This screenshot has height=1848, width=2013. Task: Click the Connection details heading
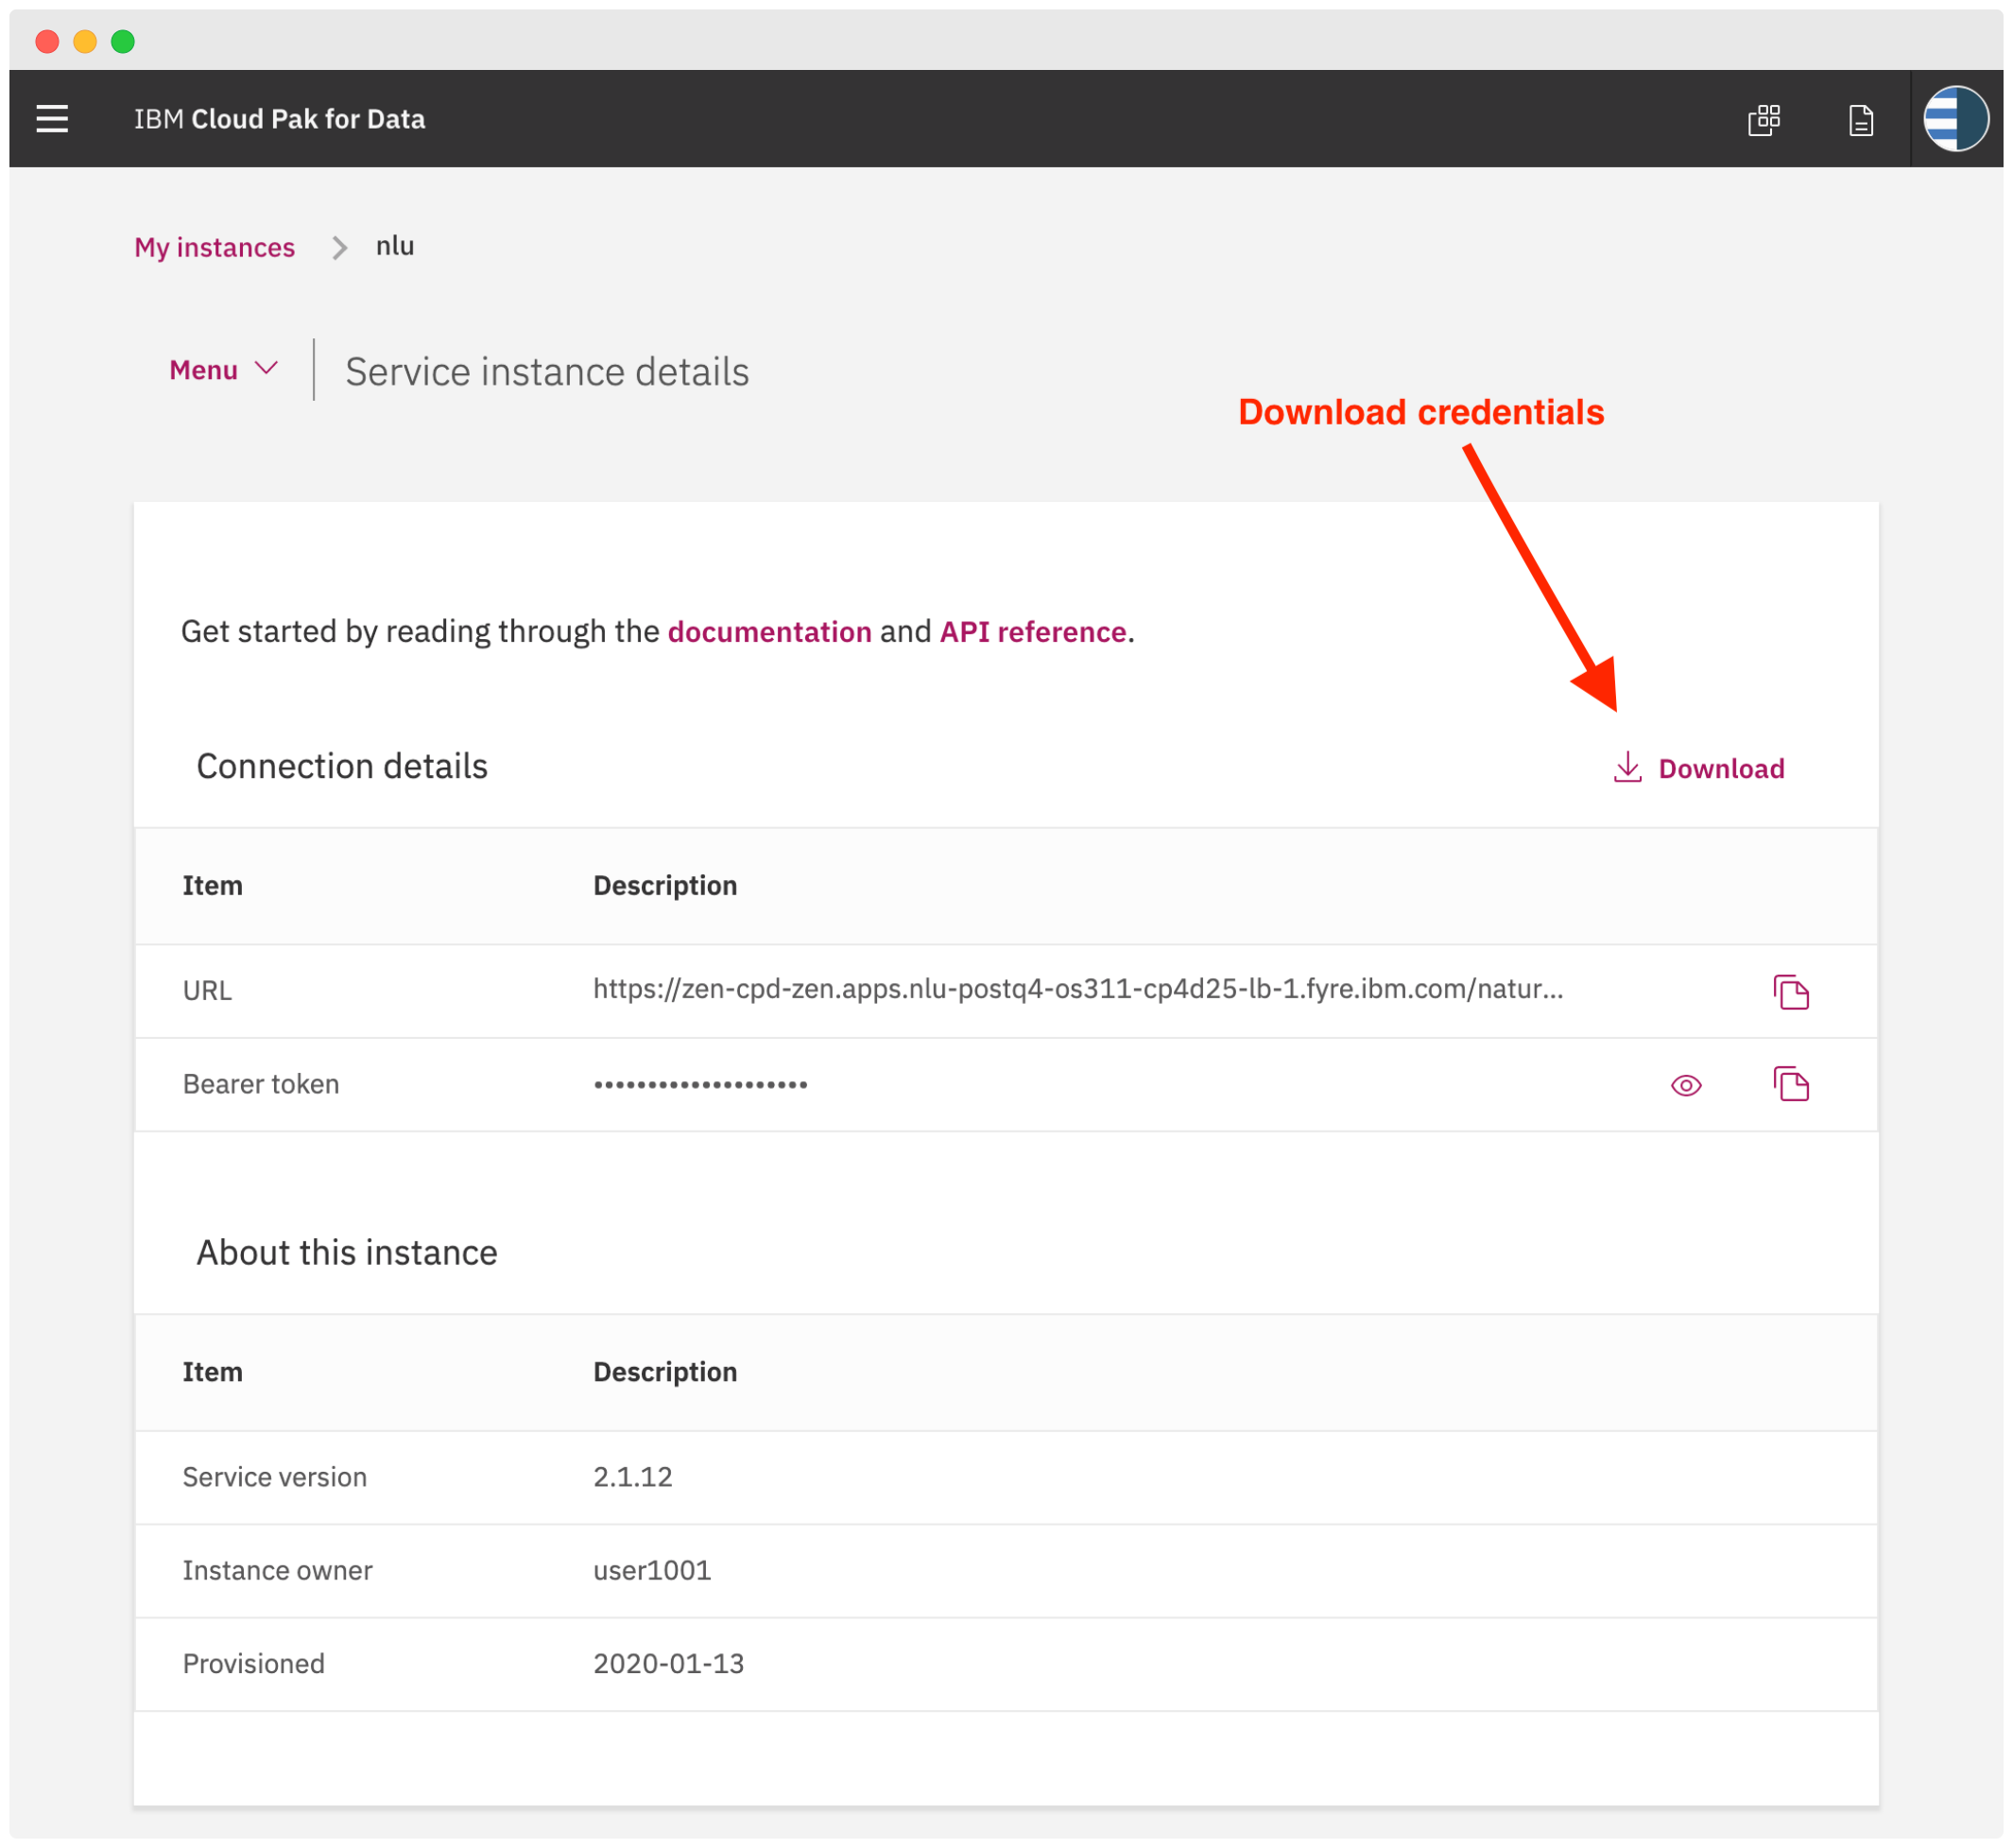[x=342, y=766]
